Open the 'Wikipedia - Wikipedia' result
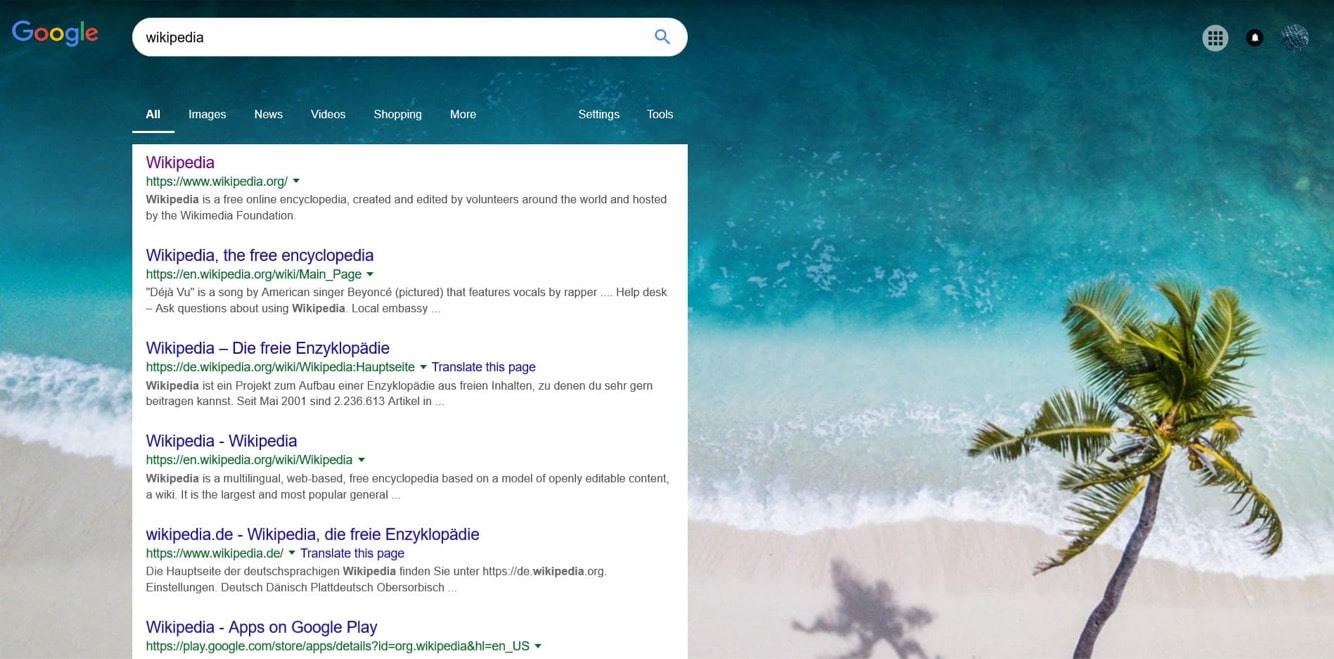 (221, 441)
